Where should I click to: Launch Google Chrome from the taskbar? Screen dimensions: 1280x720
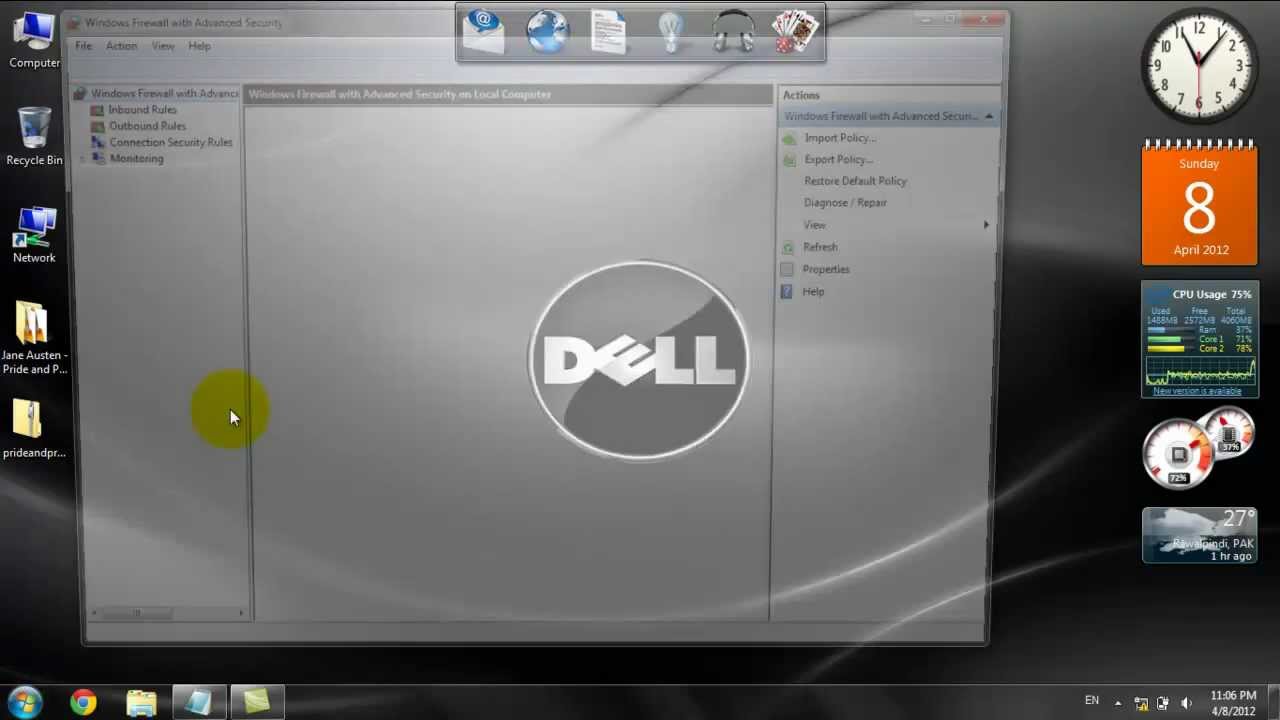(83, 702)
